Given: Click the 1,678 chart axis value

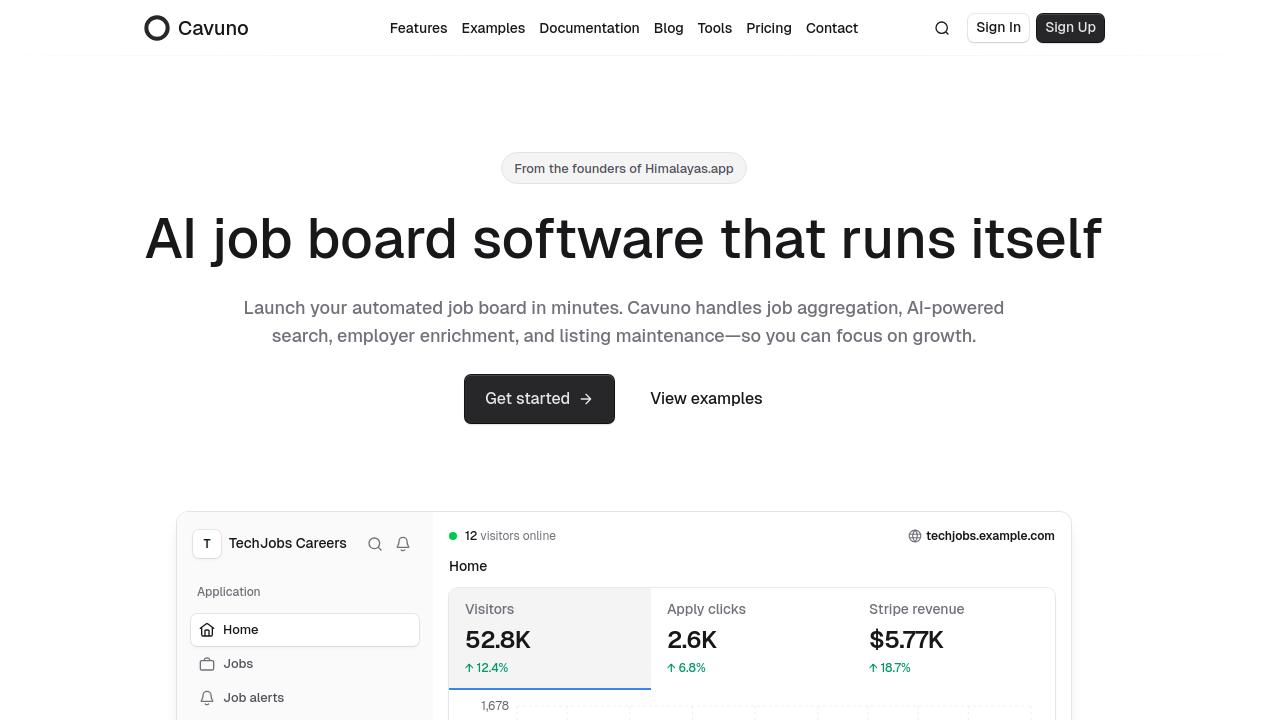Looking at the screenshot, I should [x=495, y=706].
